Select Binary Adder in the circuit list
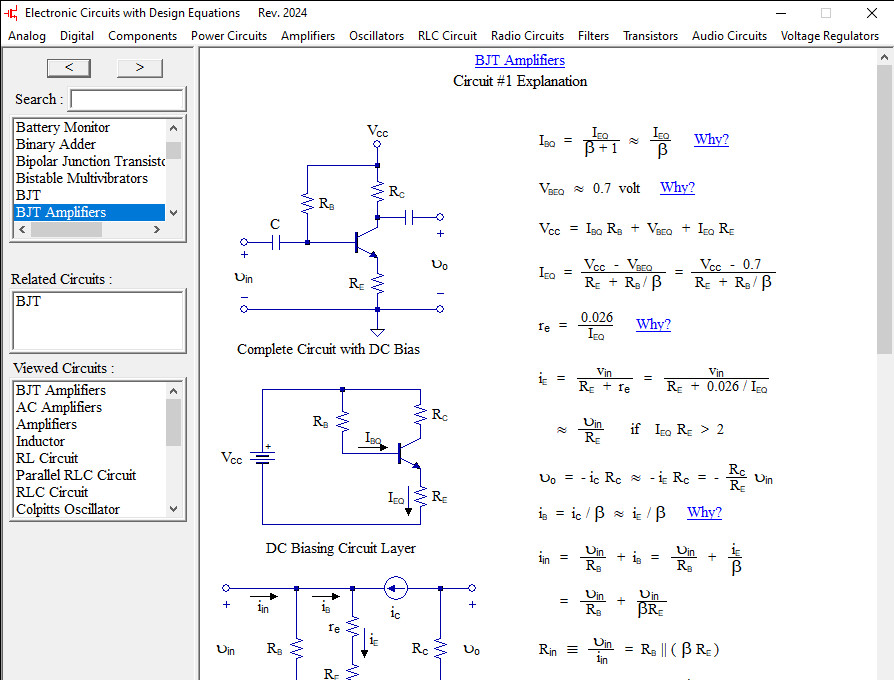 (x=90, y=144)
